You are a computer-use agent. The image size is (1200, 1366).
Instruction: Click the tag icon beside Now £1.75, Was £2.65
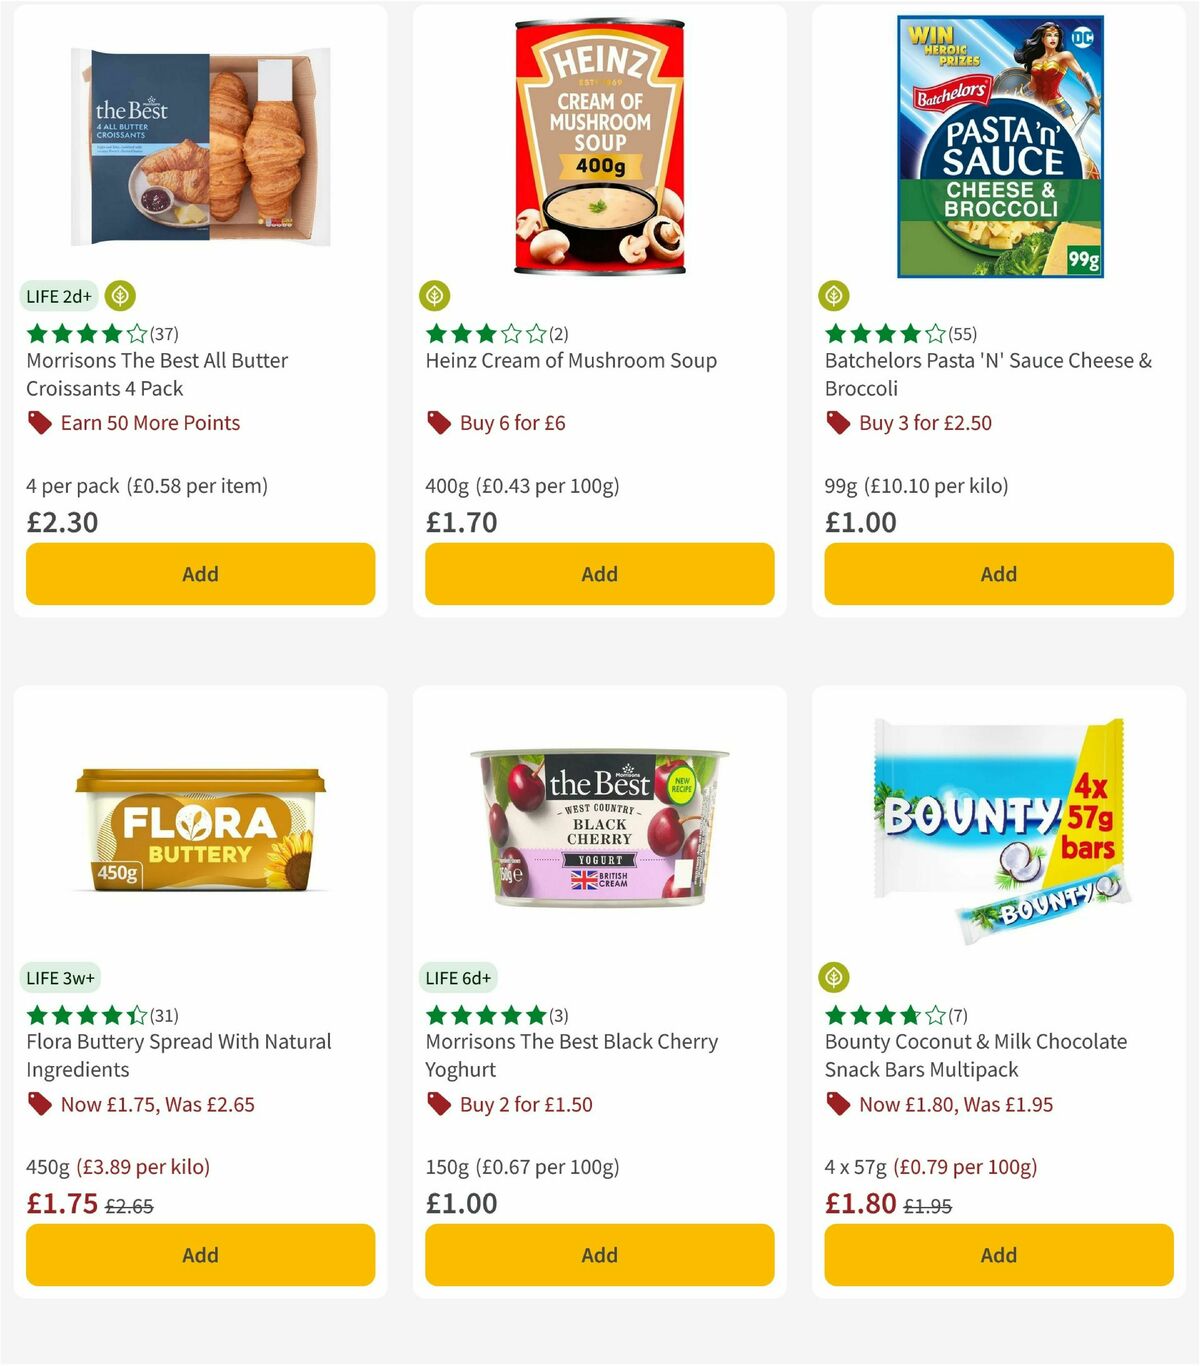point(40,1104)
